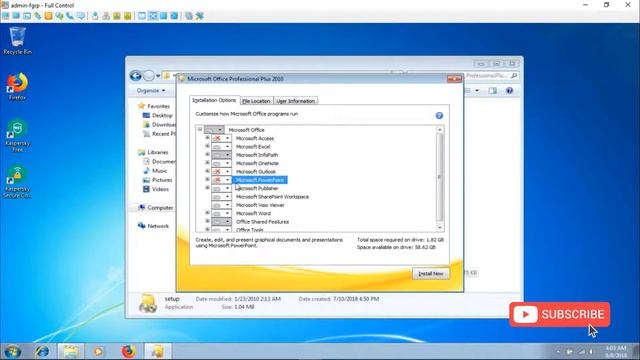
Task: Open Pictures library in Explorer sidebar
Action: 158,180
